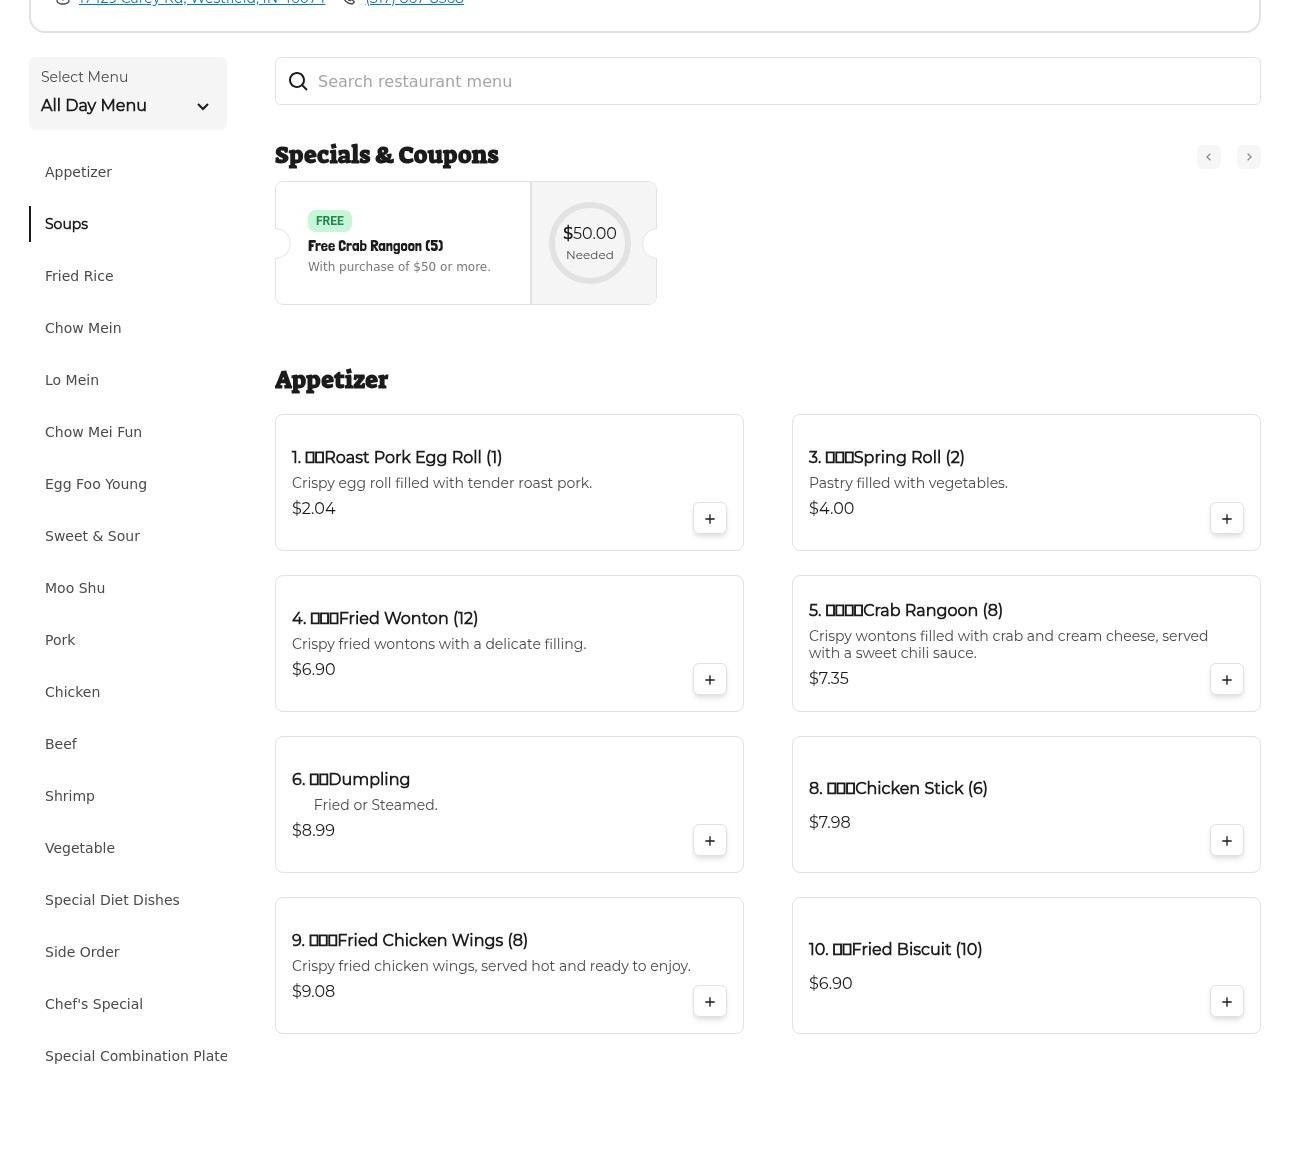Click the restaurant phone number link
1290x1161 pixels.
click(414, 2)
